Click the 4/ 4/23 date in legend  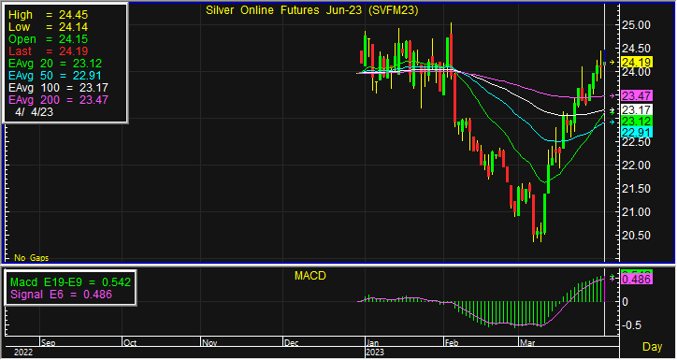click(x=35, y=112)
